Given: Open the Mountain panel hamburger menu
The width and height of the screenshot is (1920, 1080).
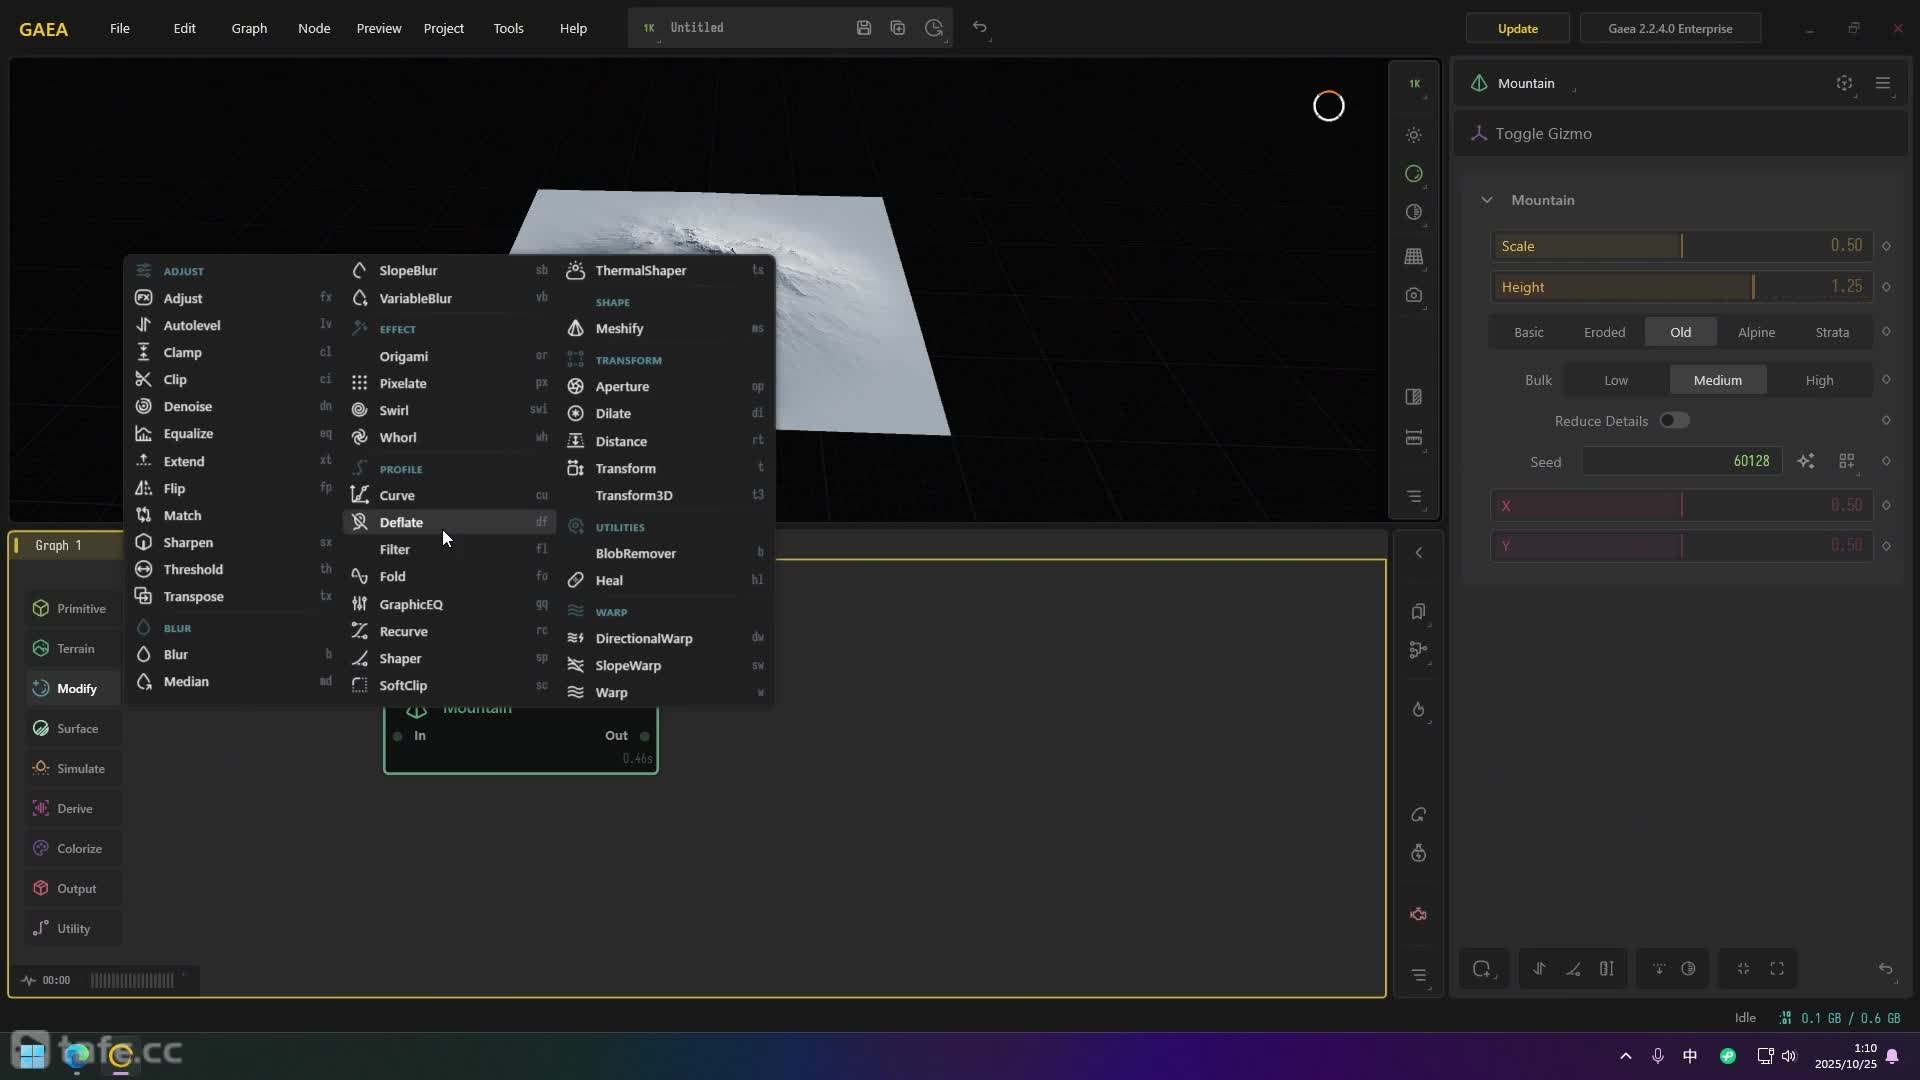Looking at the screenshot, I should click(1882, 83).
